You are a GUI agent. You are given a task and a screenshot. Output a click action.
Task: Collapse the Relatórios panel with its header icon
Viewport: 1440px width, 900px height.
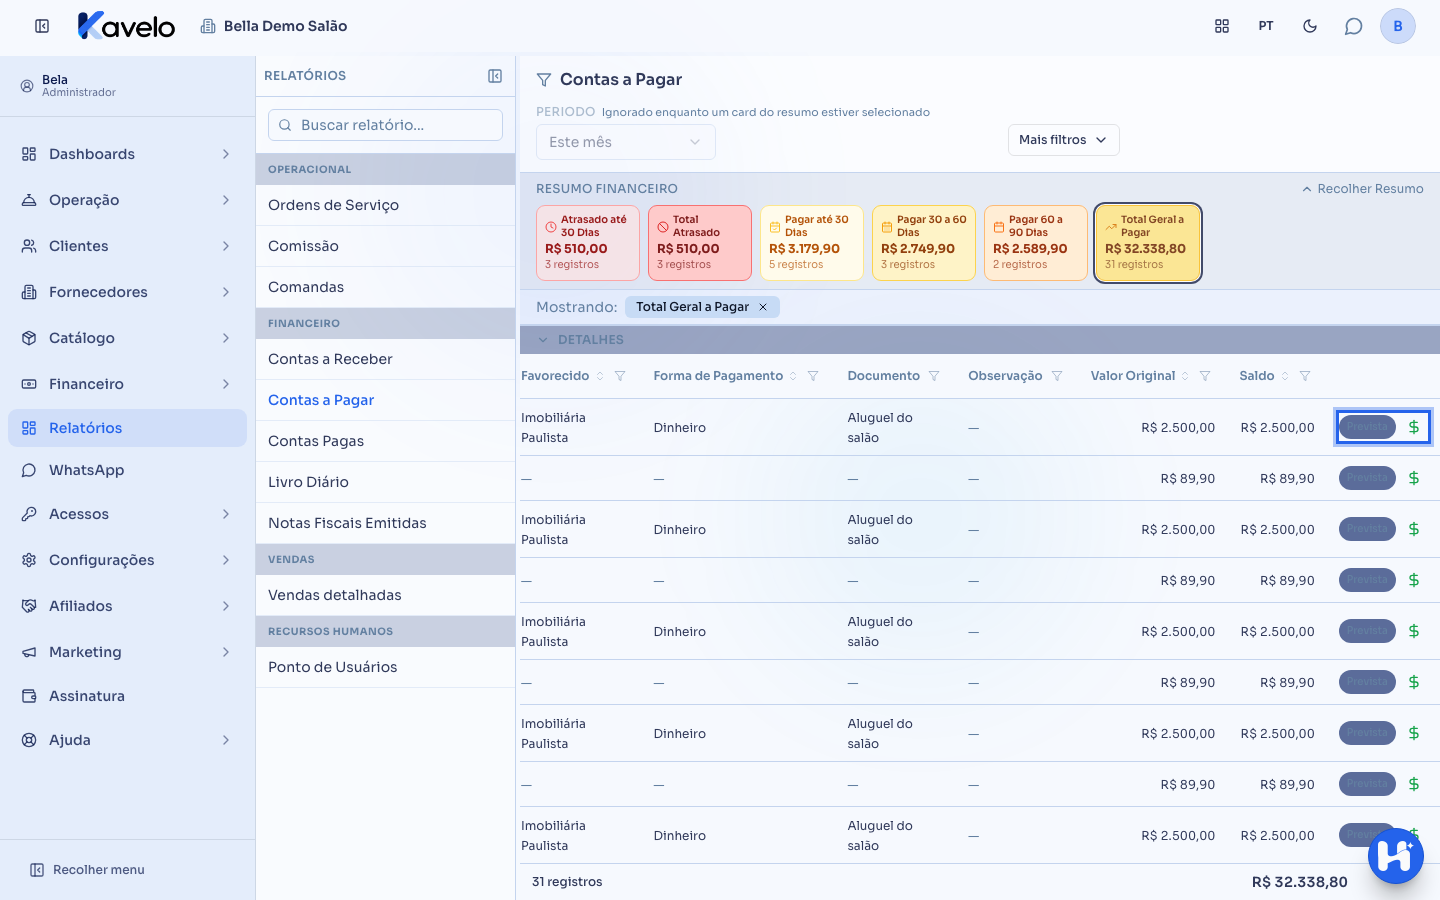(495, 76)
